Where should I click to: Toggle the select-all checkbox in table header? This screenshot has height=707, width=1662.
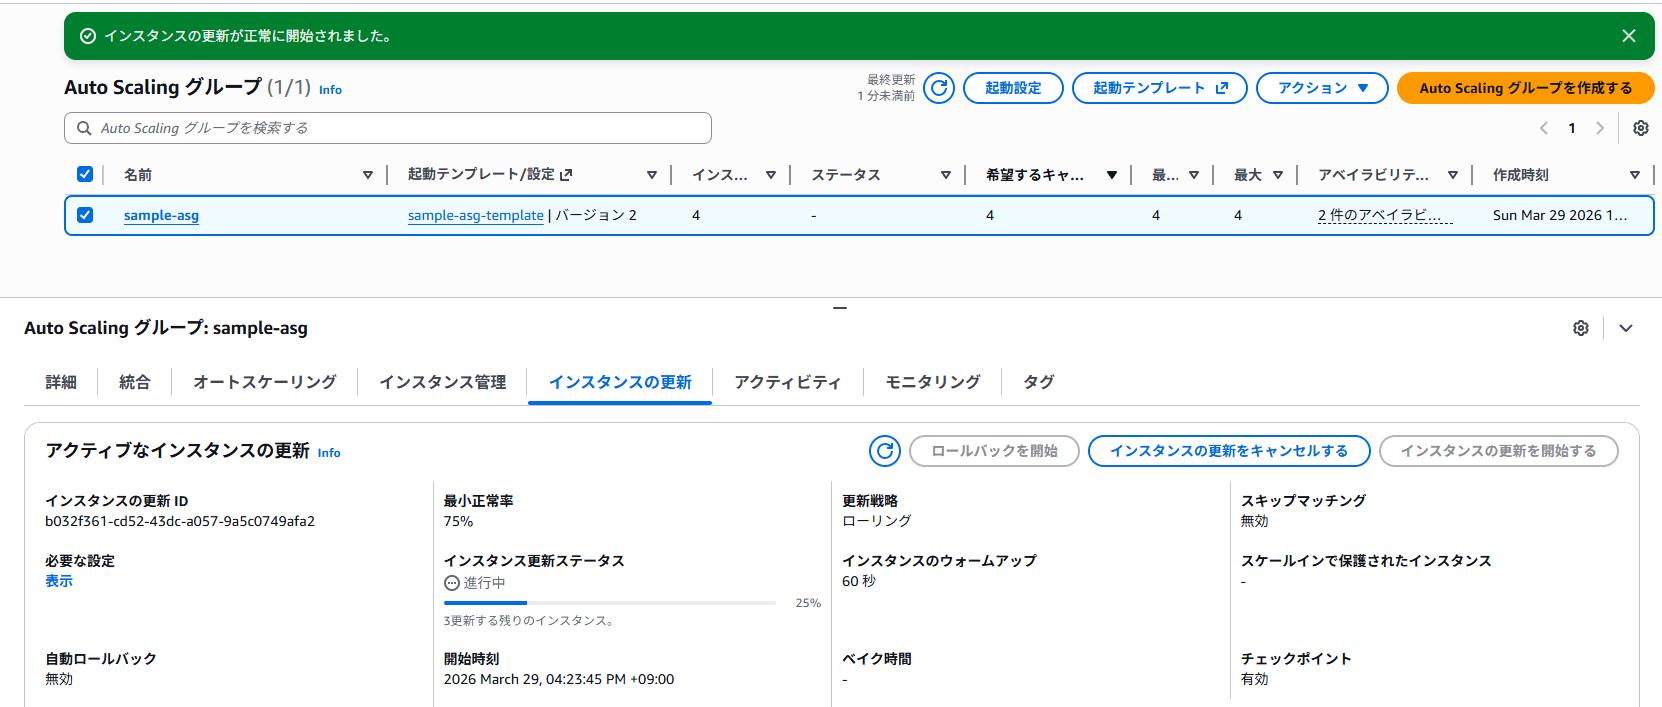[85, 175]
